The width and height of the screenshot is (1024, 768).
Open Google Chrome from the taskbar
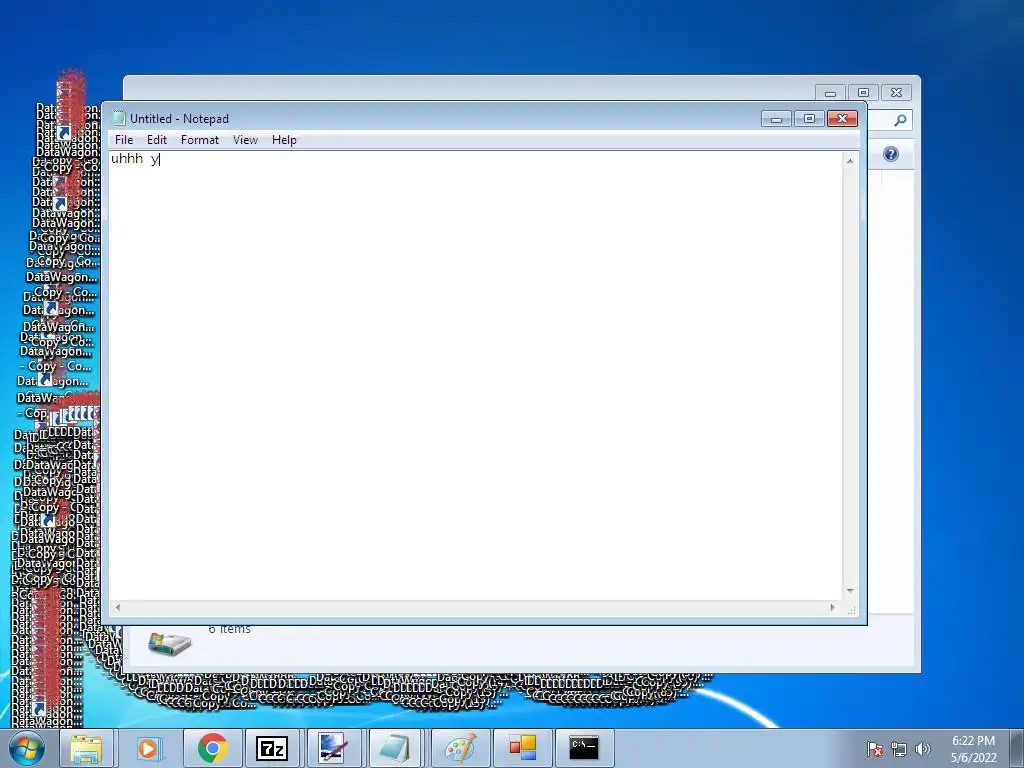click(x=212, y=748)
